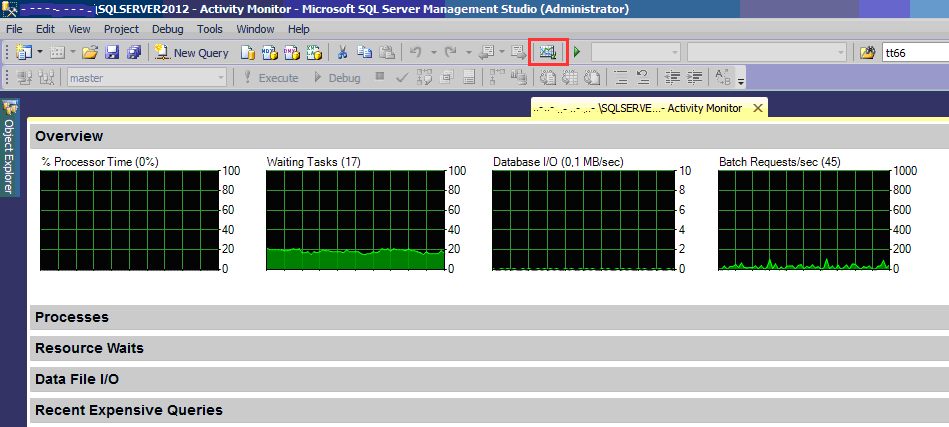Click the Open File folder icon
This screenshot has width=949, height=427.
click(x=90, y=53)
